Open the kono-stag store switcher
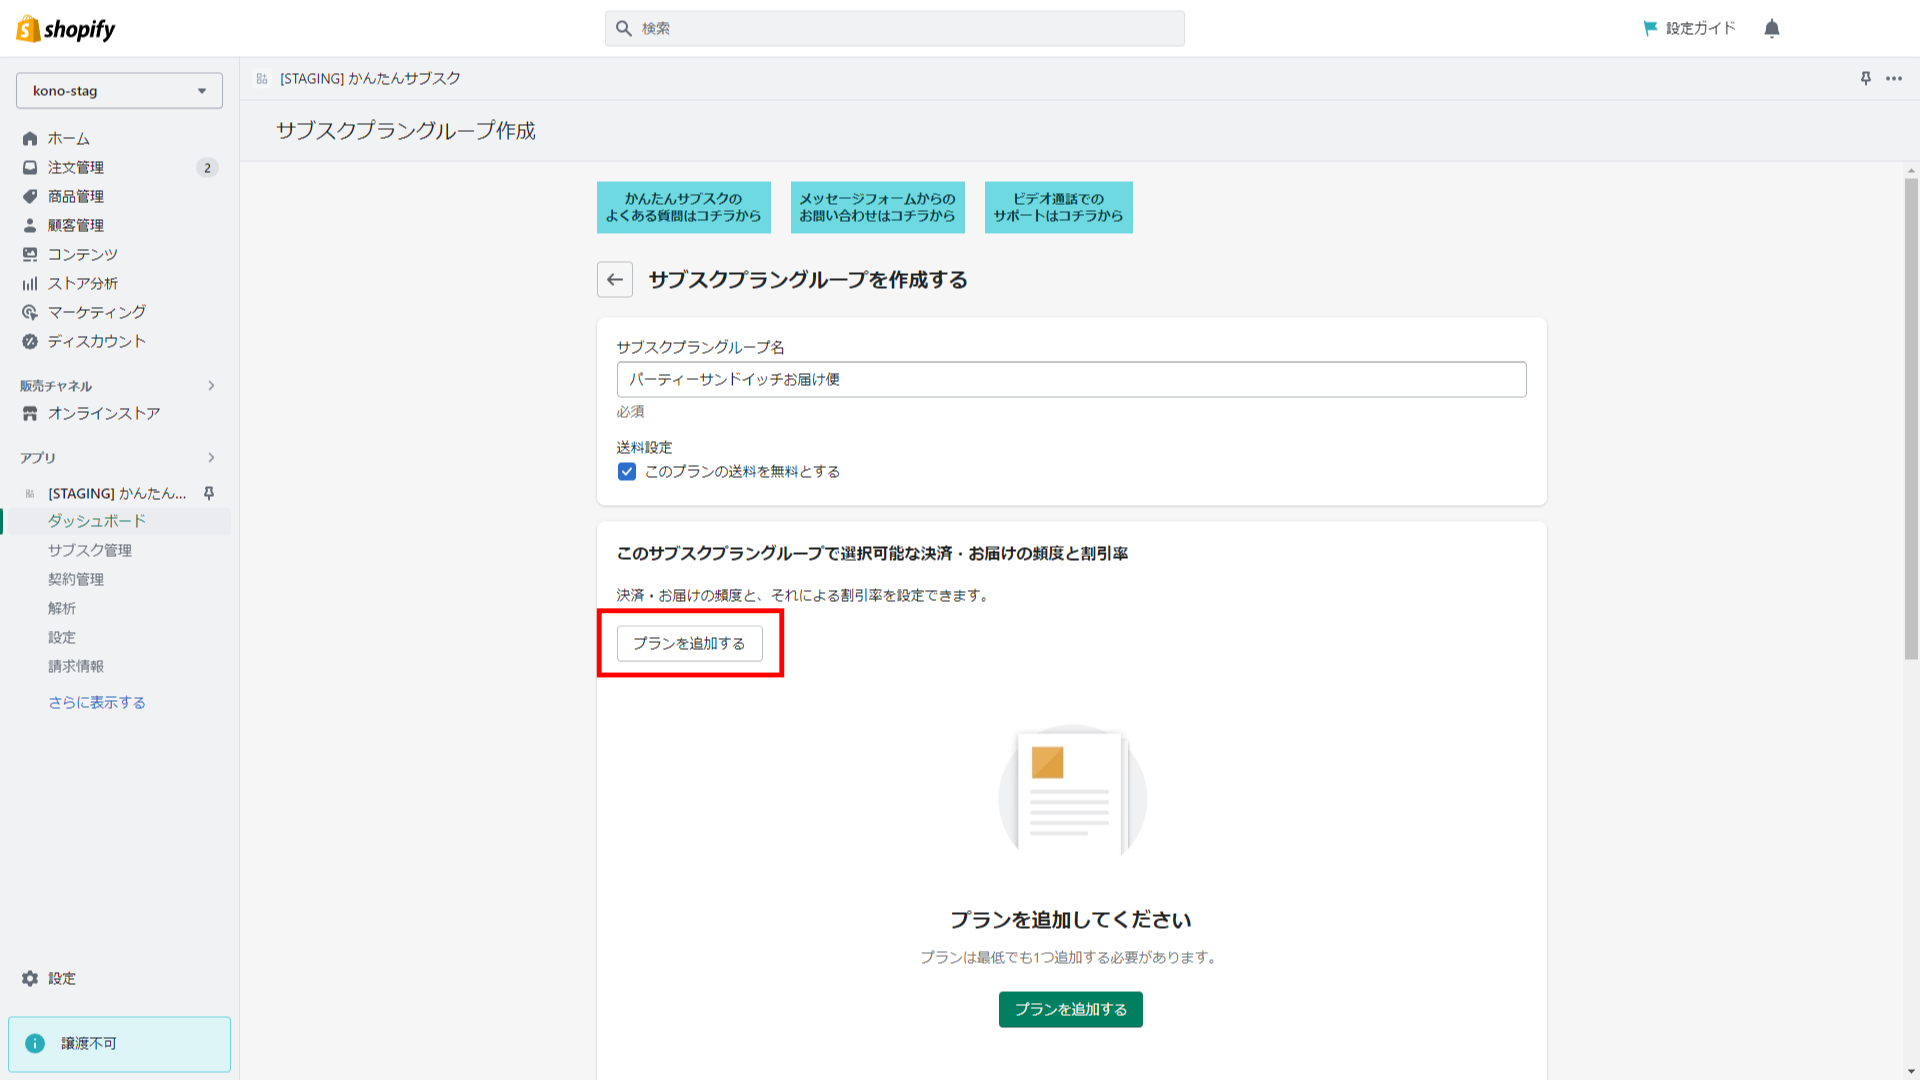Screen dimensions: 1920x1080 (x=119, y=90)
